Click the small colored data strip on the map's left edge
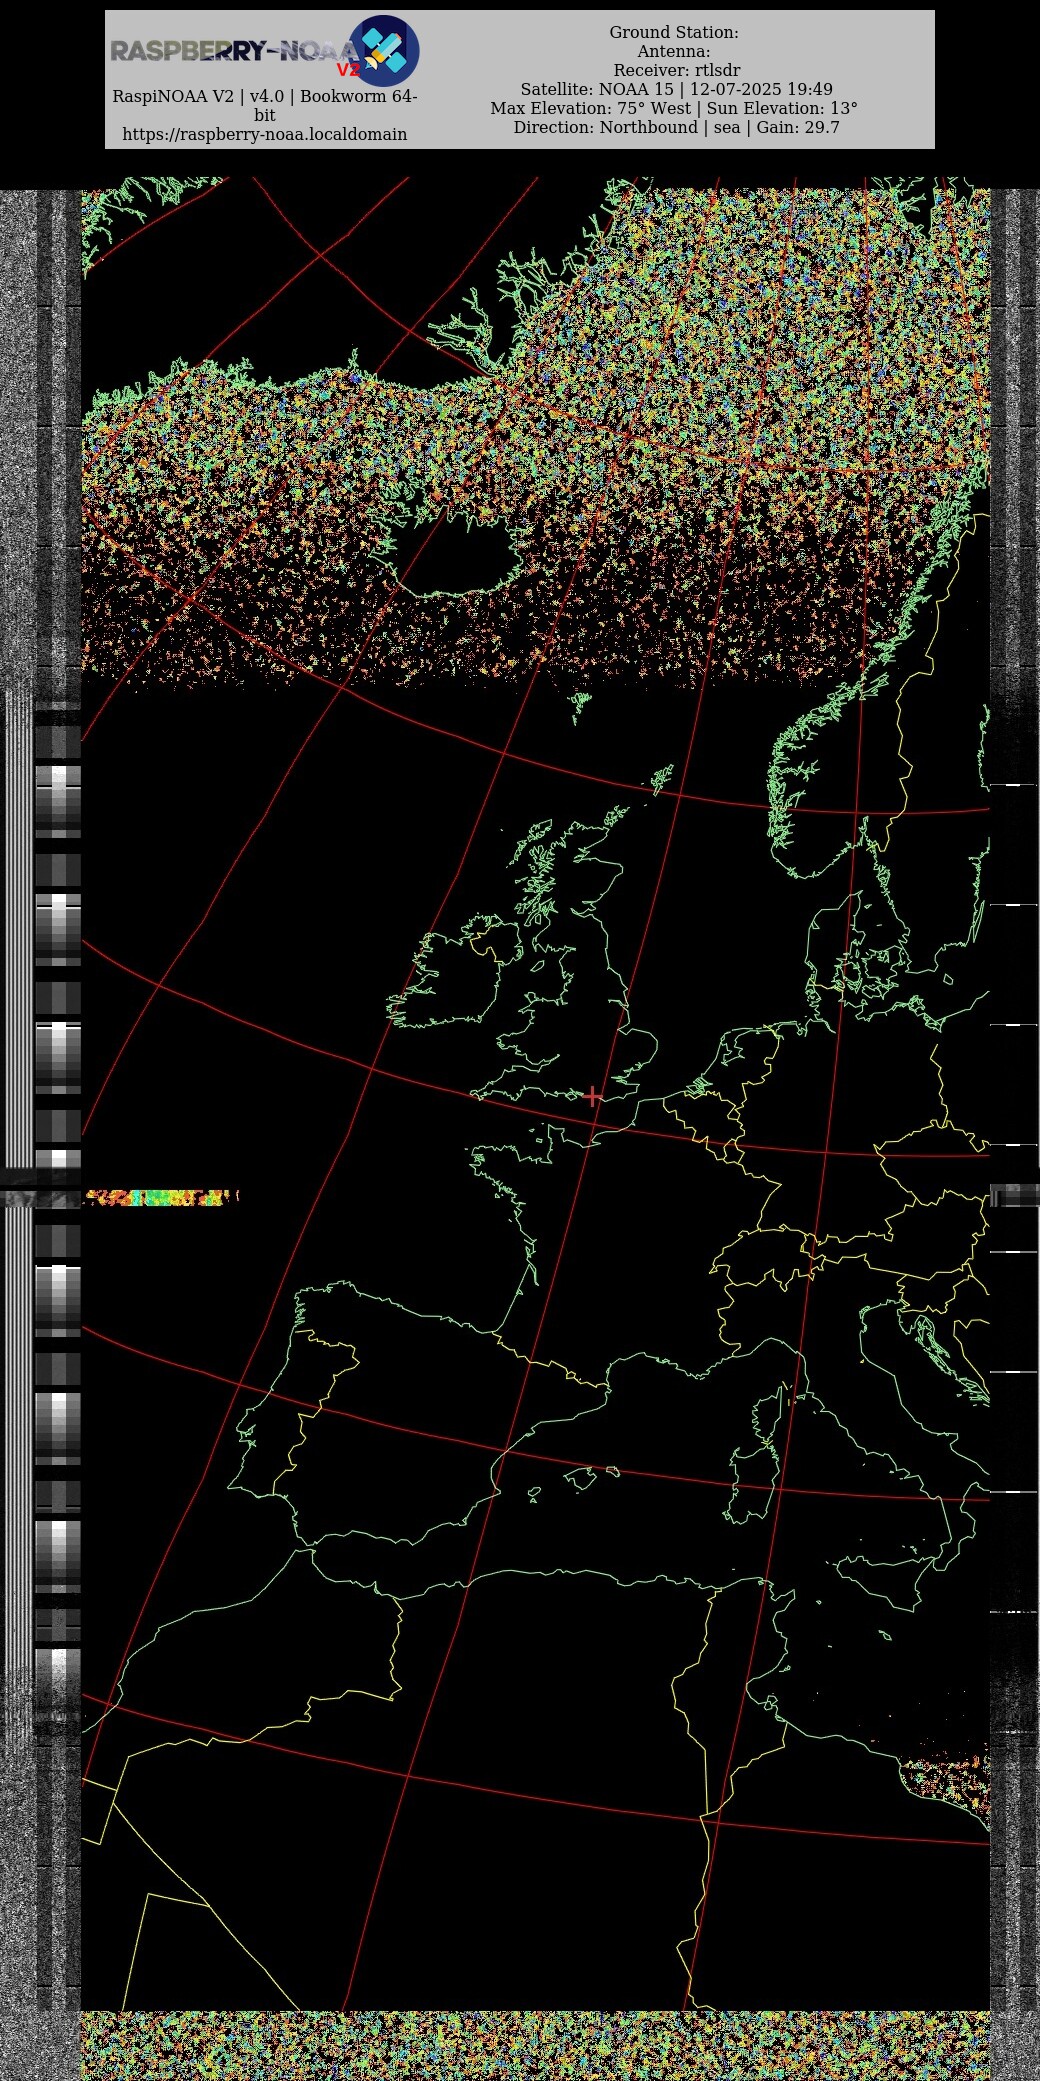The image size is (1040, 2081). [x=161, y=1197]
